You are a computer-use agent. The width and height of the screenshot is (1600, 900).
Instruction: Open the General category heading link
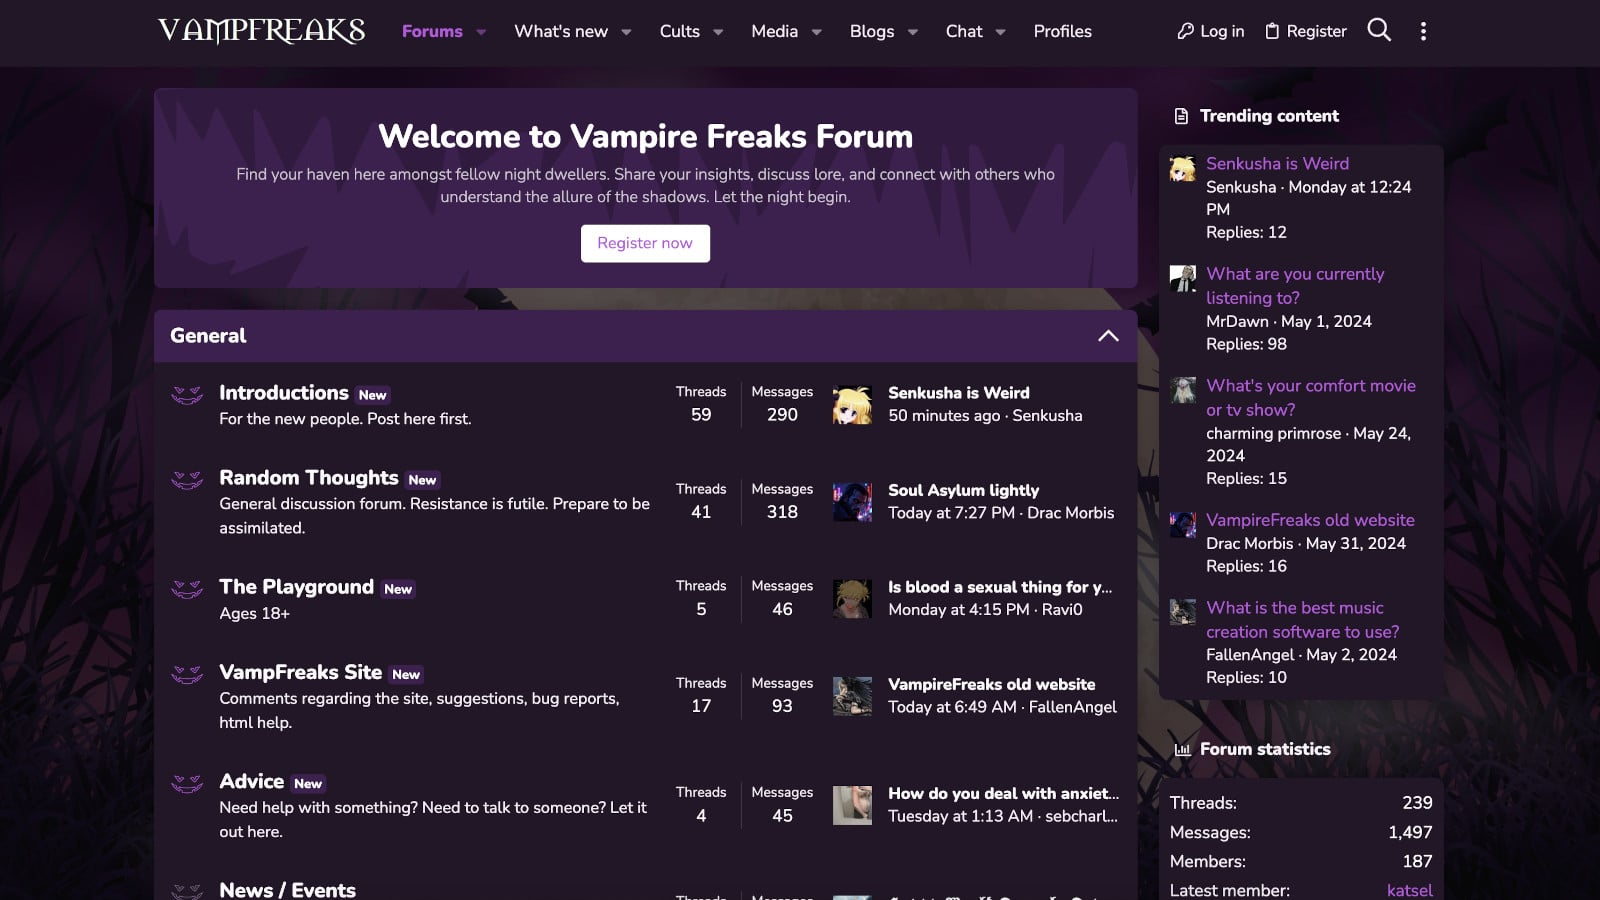(x=208, y=336)
